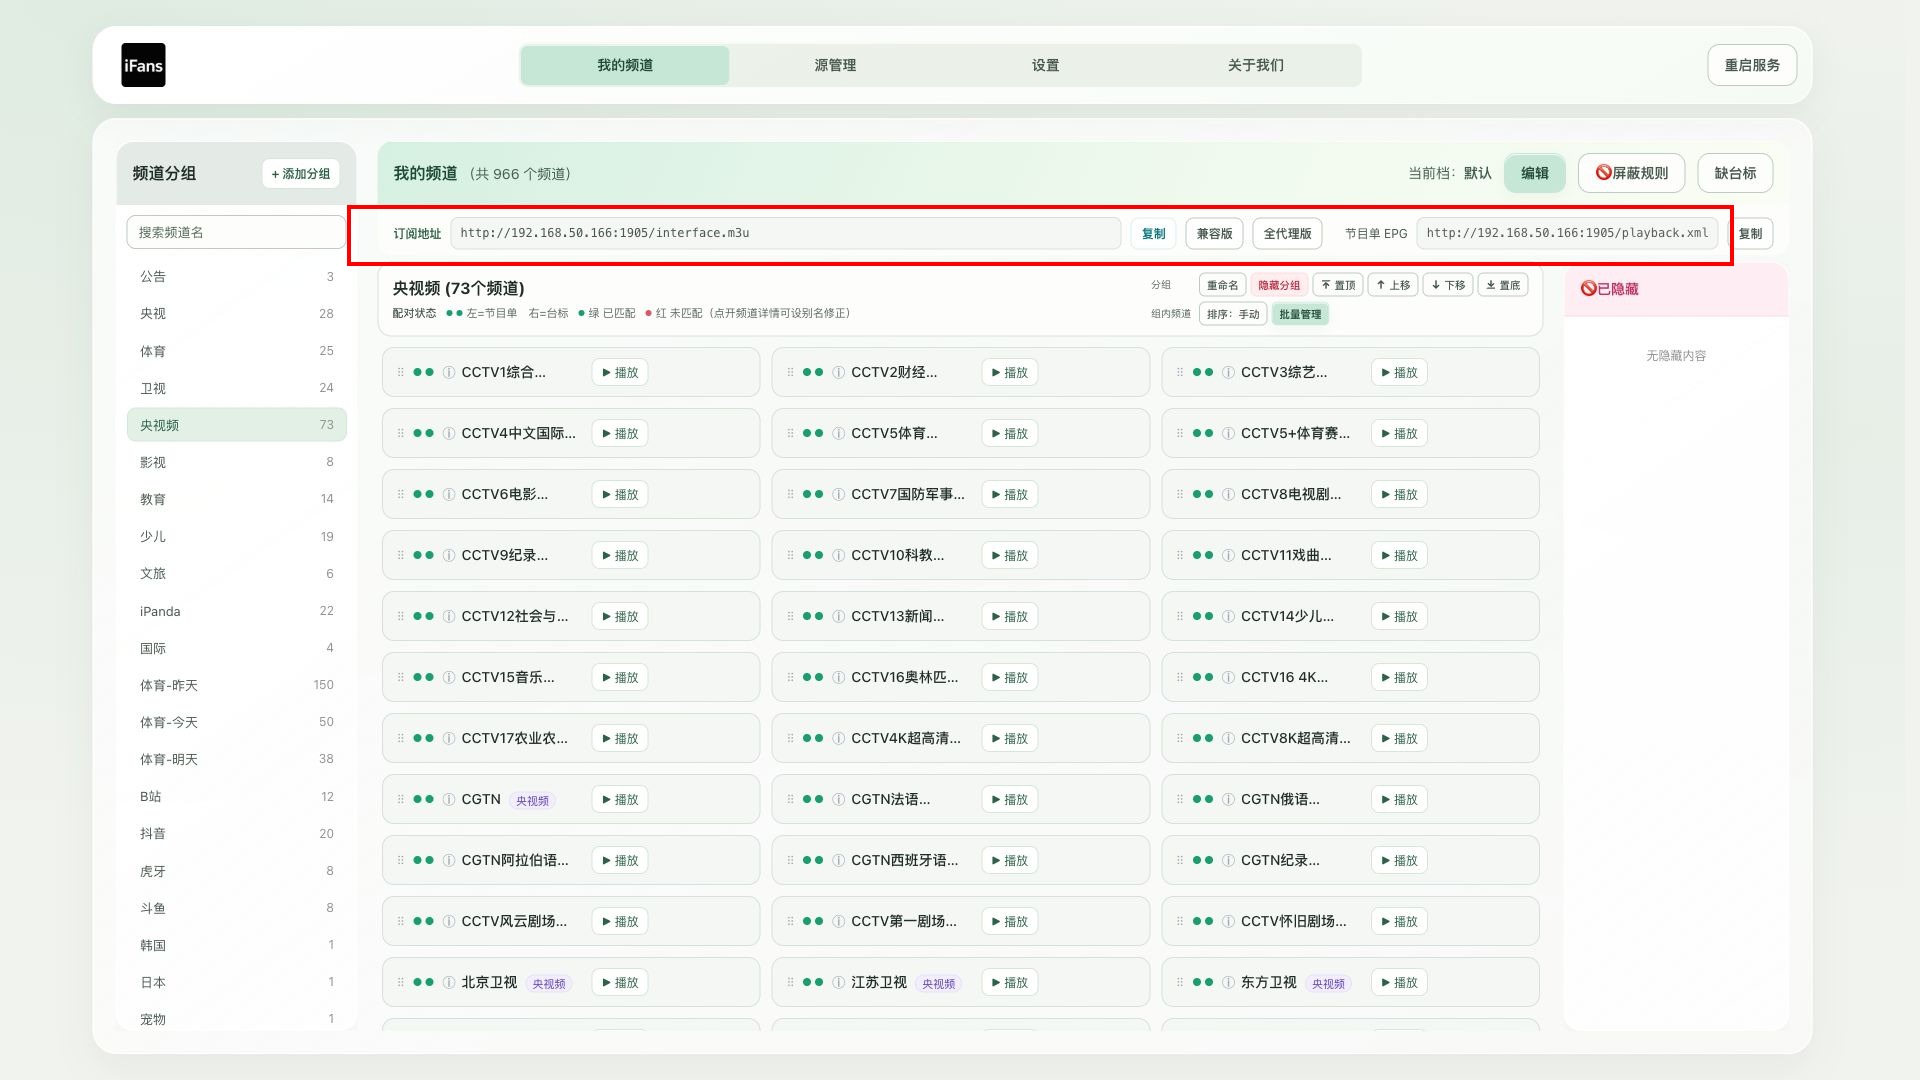Viewport: 1920px width, 1080px height.
Task: Click drag handle of CCTV4中文国际 card
Action: click(x=401, y=433)
